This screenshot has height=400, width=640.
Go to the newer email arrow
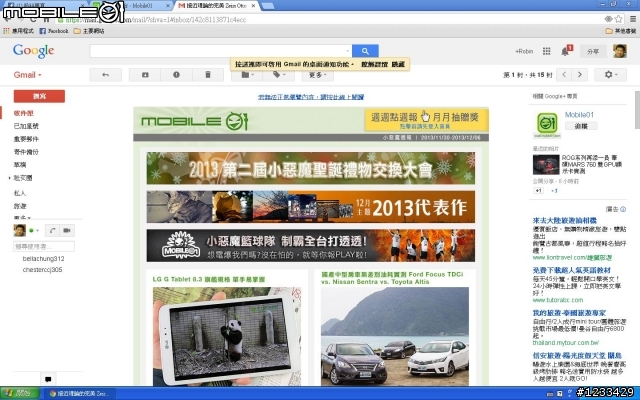564,75
